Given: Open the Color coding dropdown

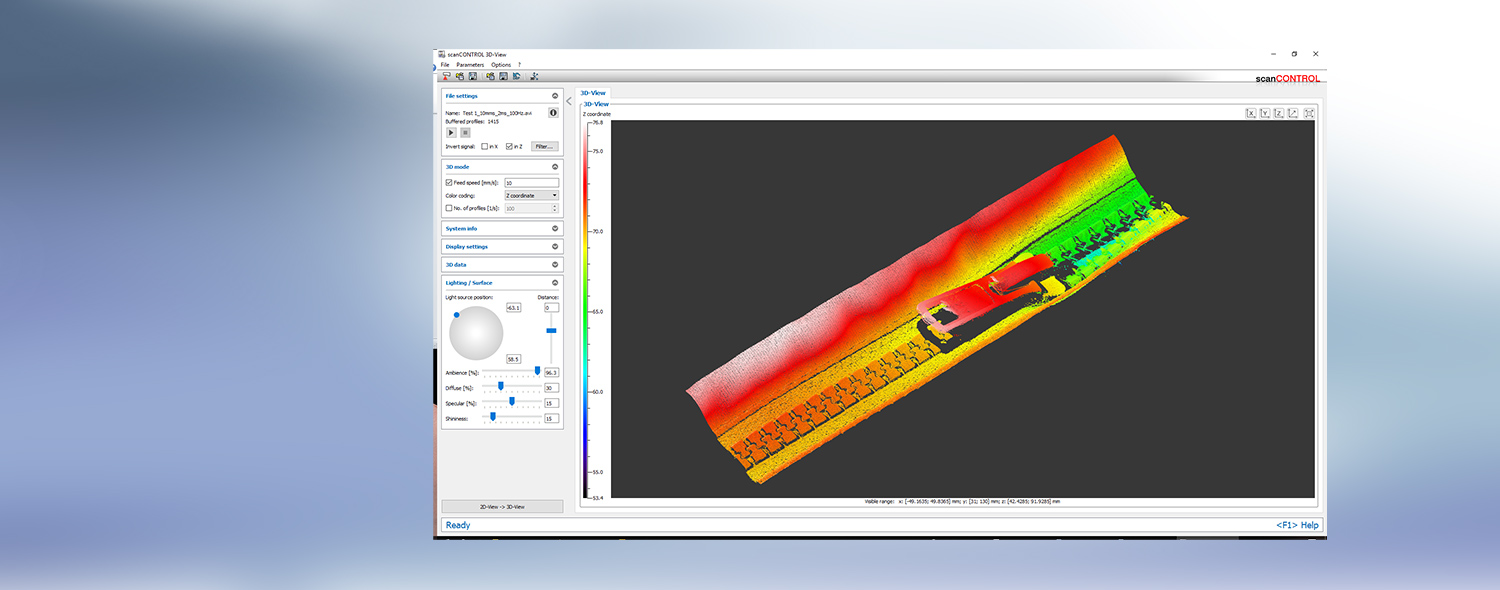Looking at the screenshot, I should 531,195.
